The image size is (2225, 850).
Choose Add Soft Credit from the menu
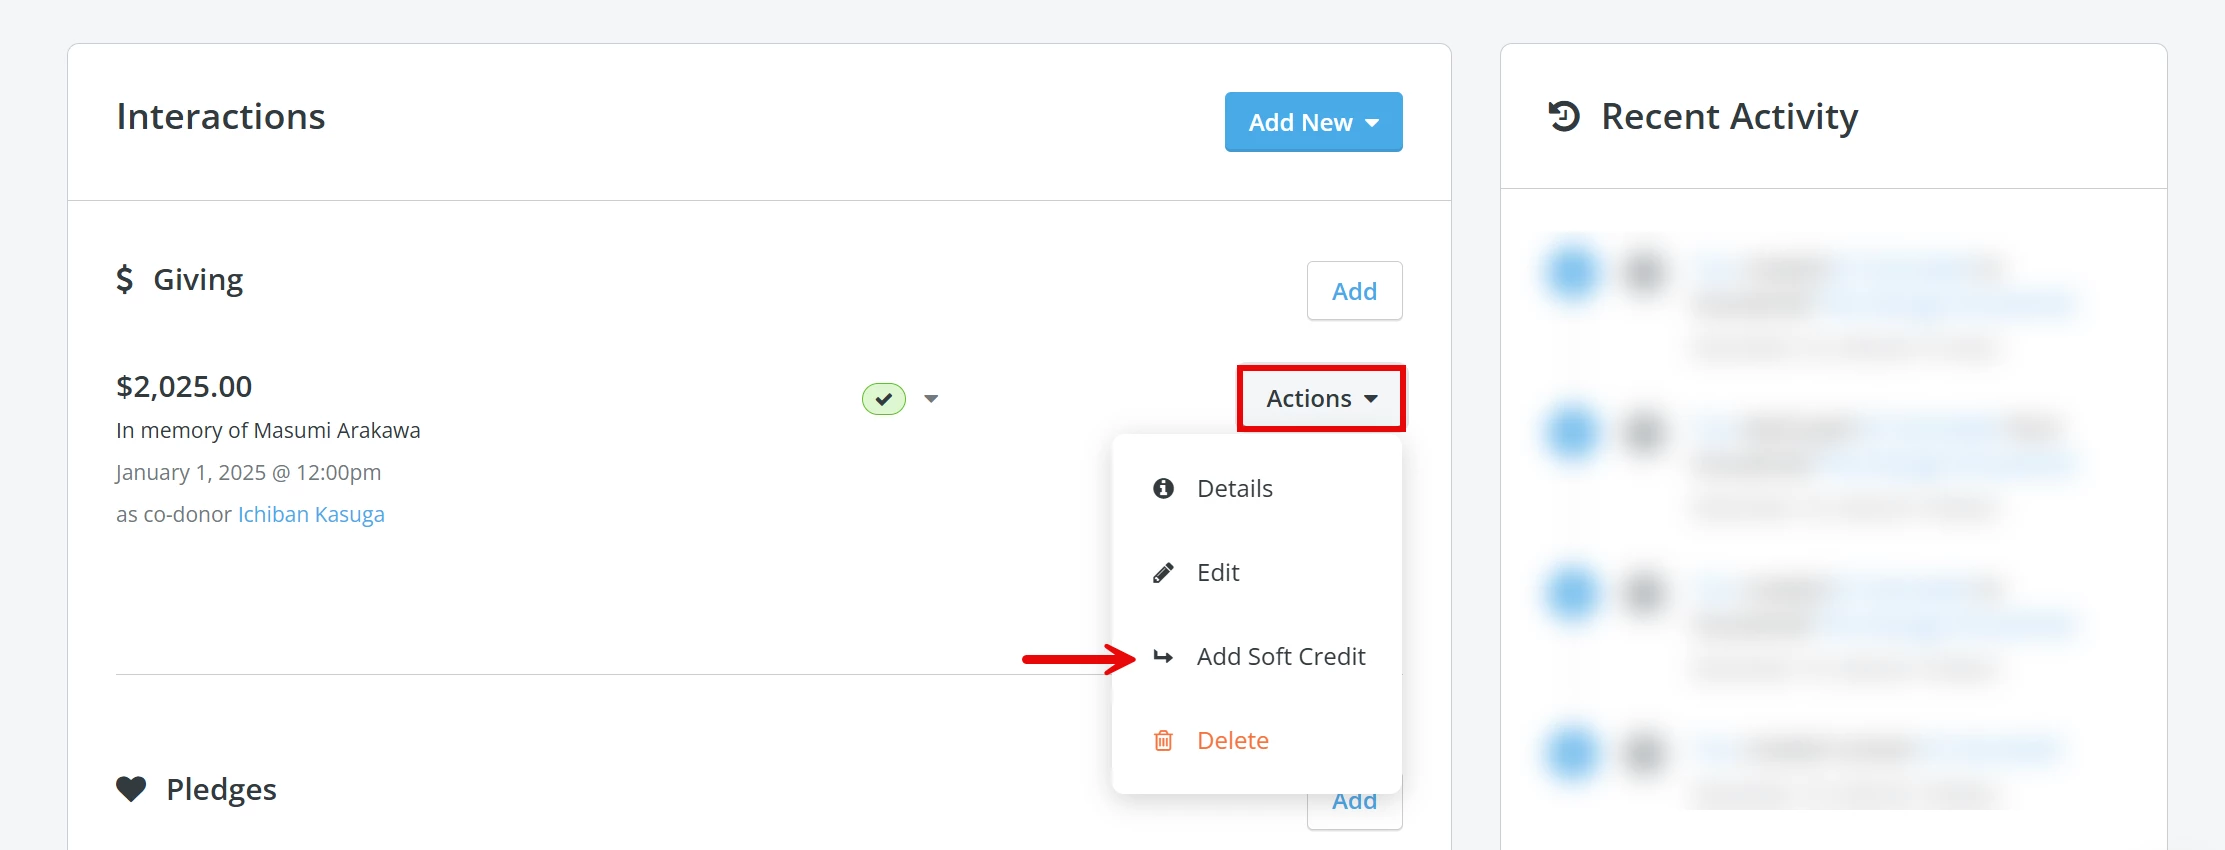(1283, 657)
